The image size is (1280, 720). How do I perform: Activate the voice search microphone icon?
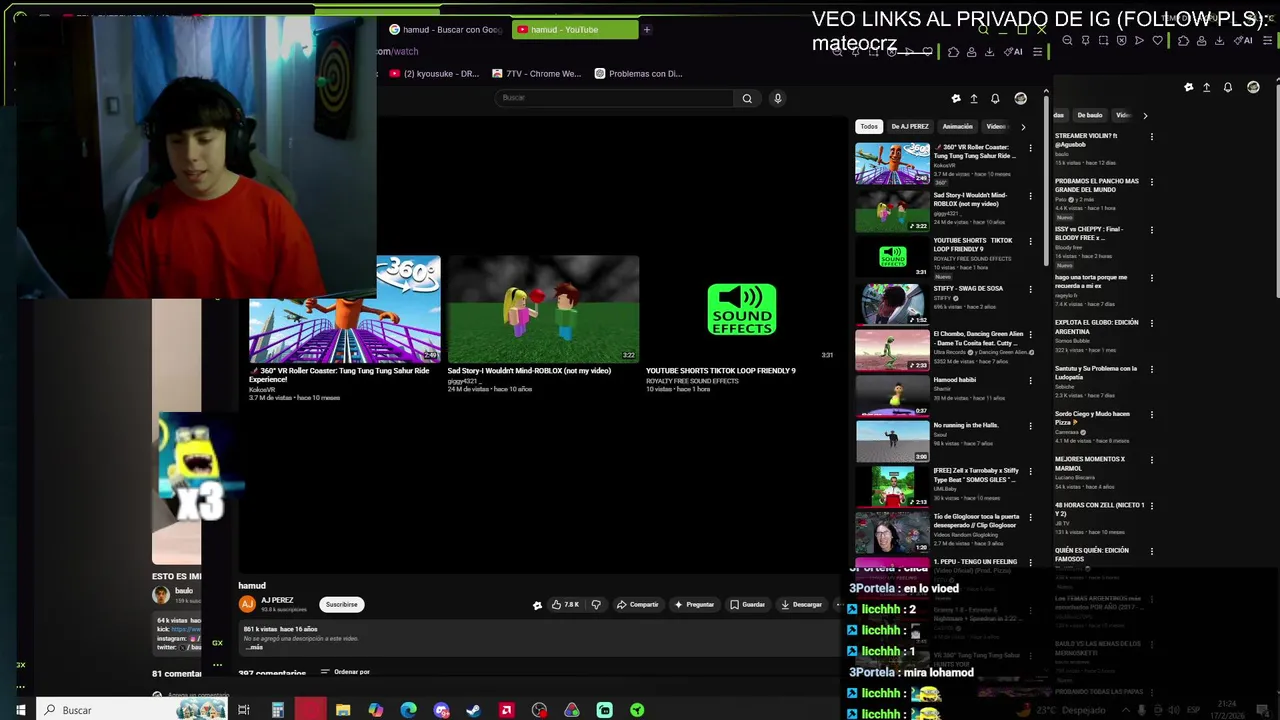tap(777, 98)
